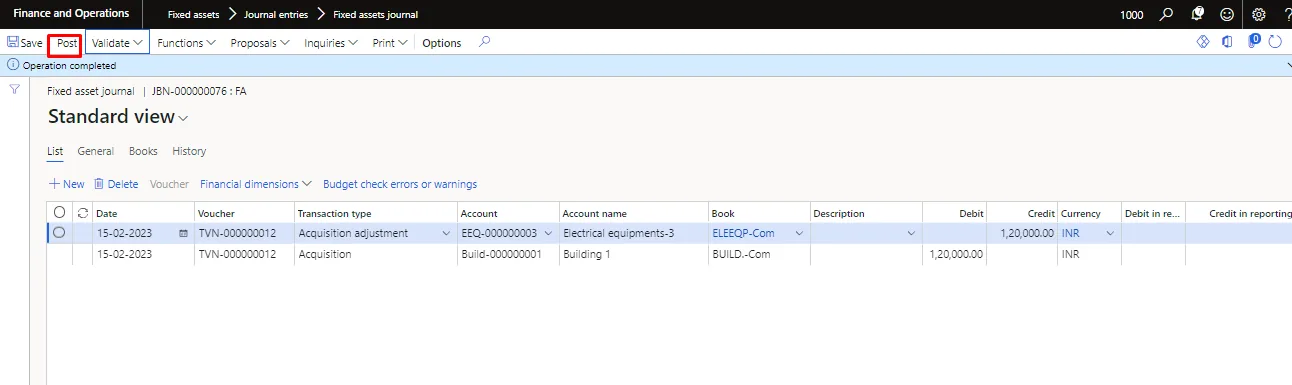Select the Acquisition adjustment row circle
Viewport: 1292px width, 385px height.
[x=59, y=233]
